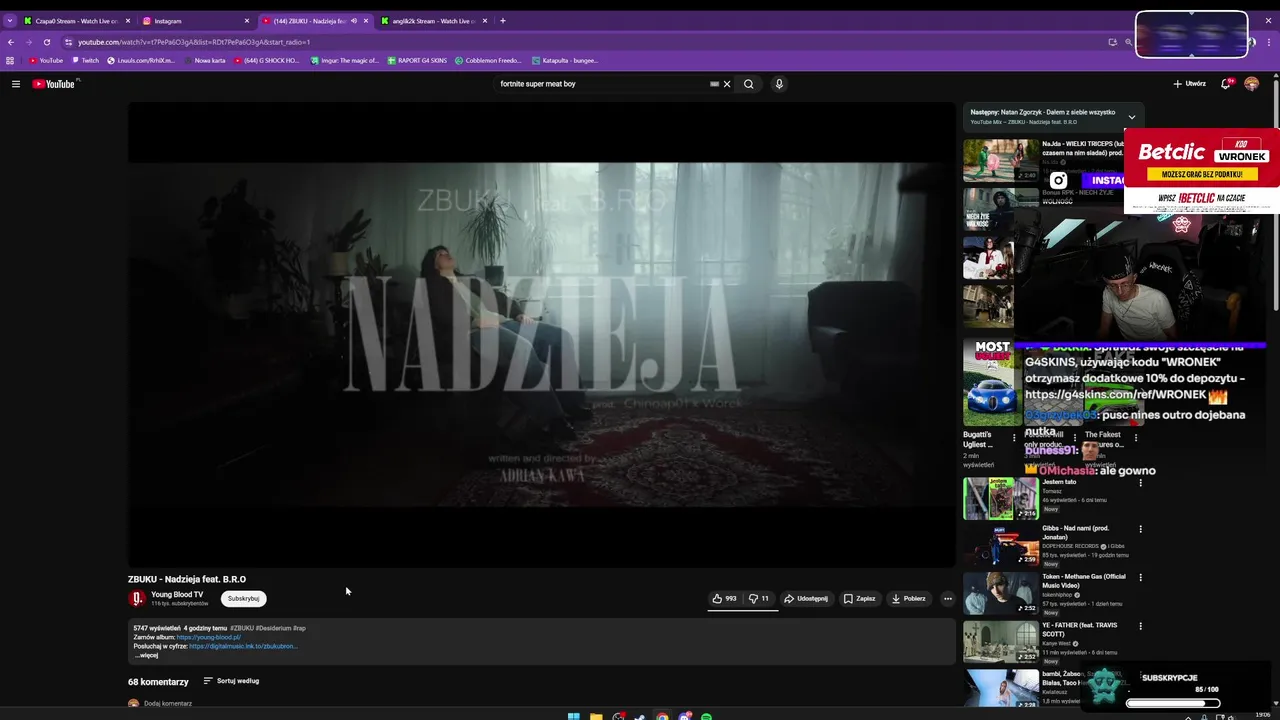Screen dimensions: 1280x720
Task: Open the Token - Methane Gas title
Action: tap(1084, 581)
